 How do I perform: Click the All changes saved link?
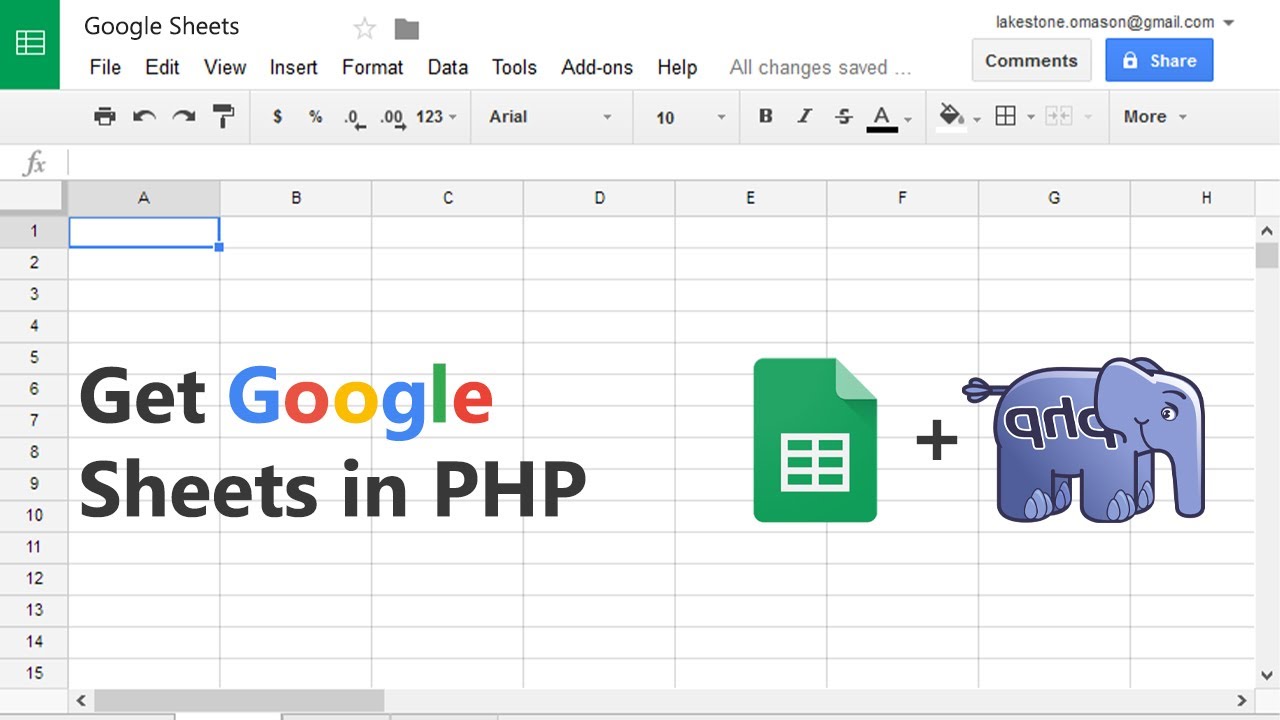(820, 67)
